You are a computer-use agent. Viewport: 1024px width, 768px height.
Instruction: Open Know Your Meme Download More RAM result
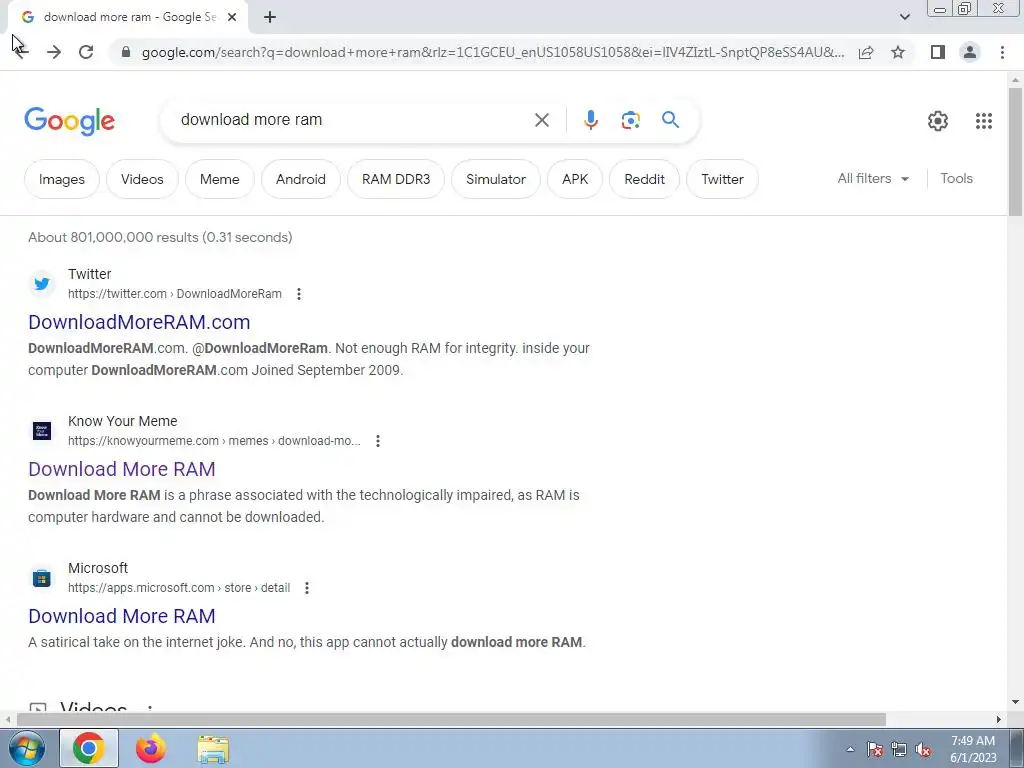pyautogui.click(x=121, y=469)
